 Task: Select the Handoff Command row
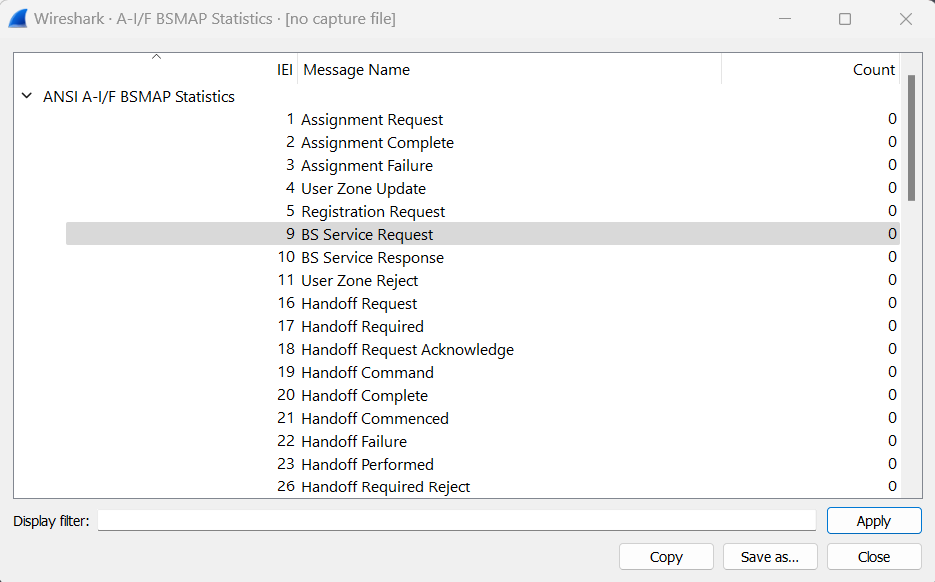pyautogui.click(x=367, y=373)
